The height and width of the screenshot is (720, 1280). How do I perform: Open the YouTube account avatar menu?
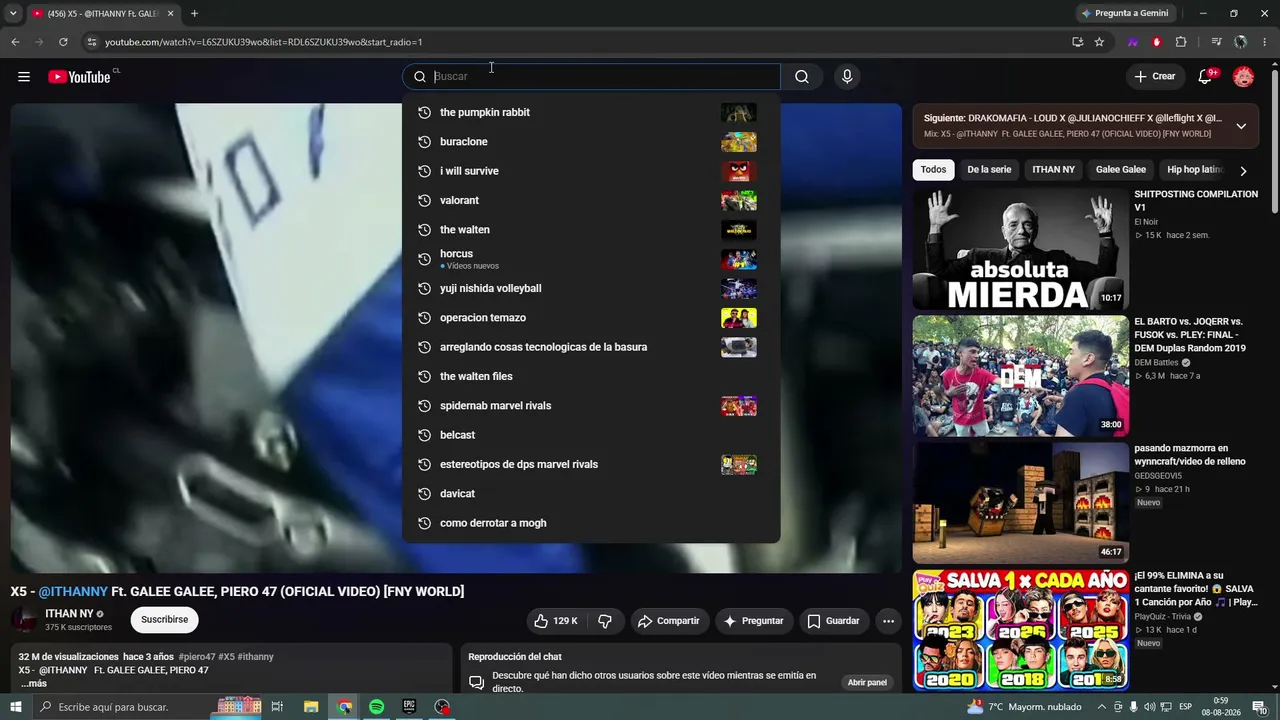click(1243, 77)
